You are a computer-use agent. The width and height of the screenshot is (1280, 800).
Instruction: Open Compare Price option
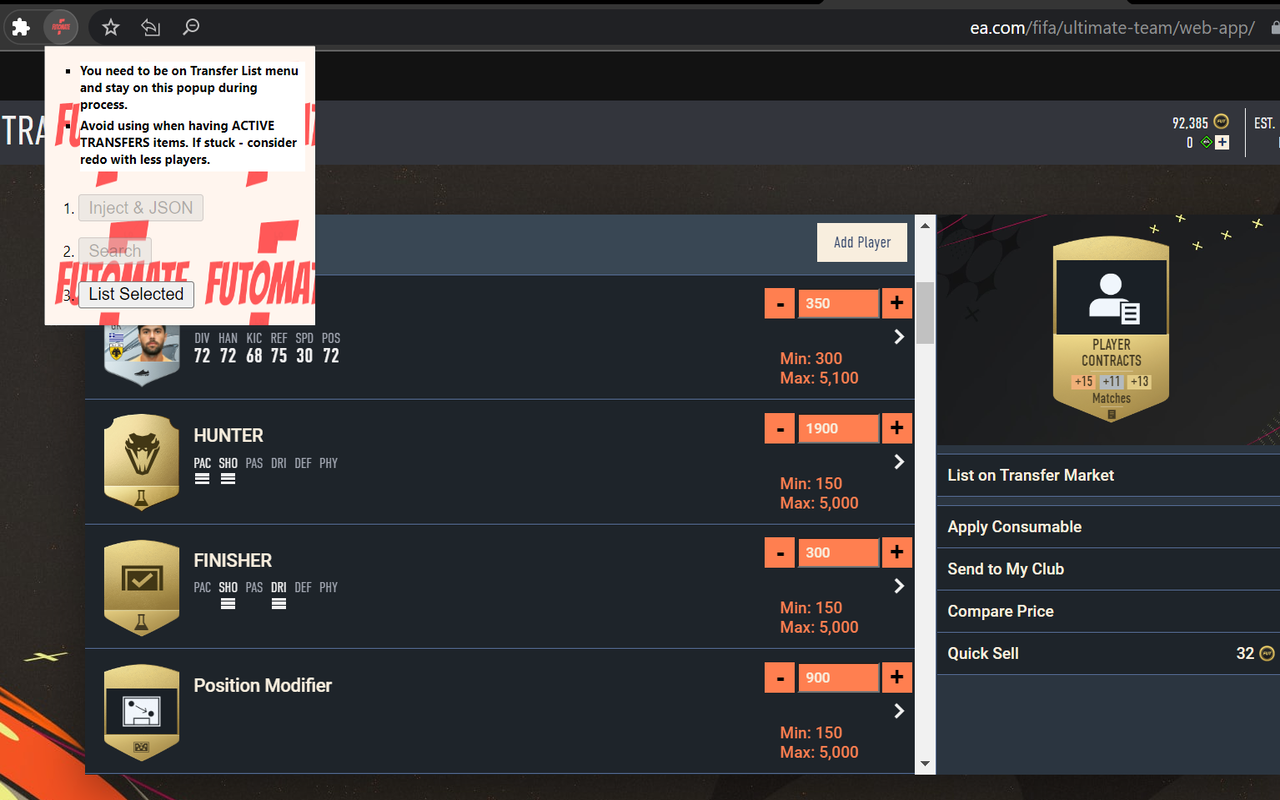tap(1108, 611)
